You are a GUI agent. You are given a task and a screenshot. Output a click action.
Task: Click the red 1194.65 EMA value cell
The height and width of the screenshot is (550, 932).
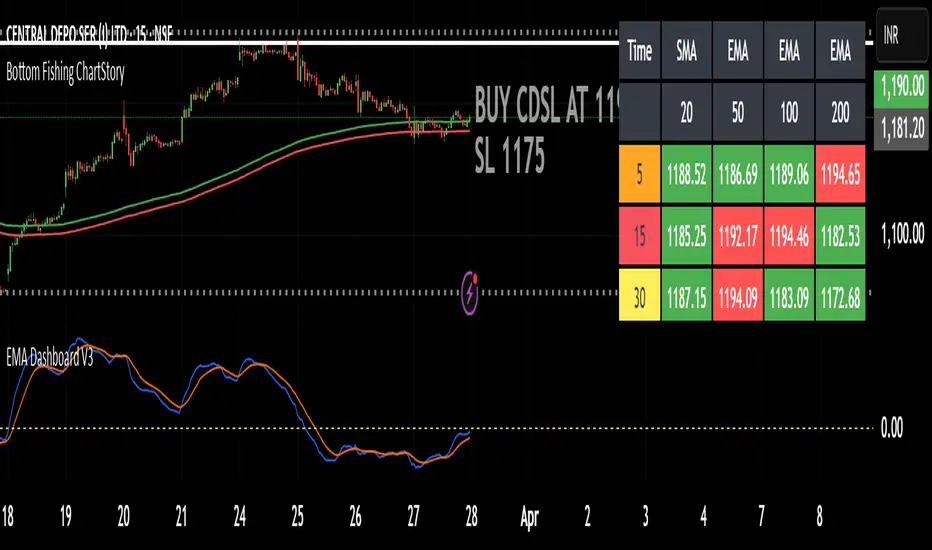(840, 174)
